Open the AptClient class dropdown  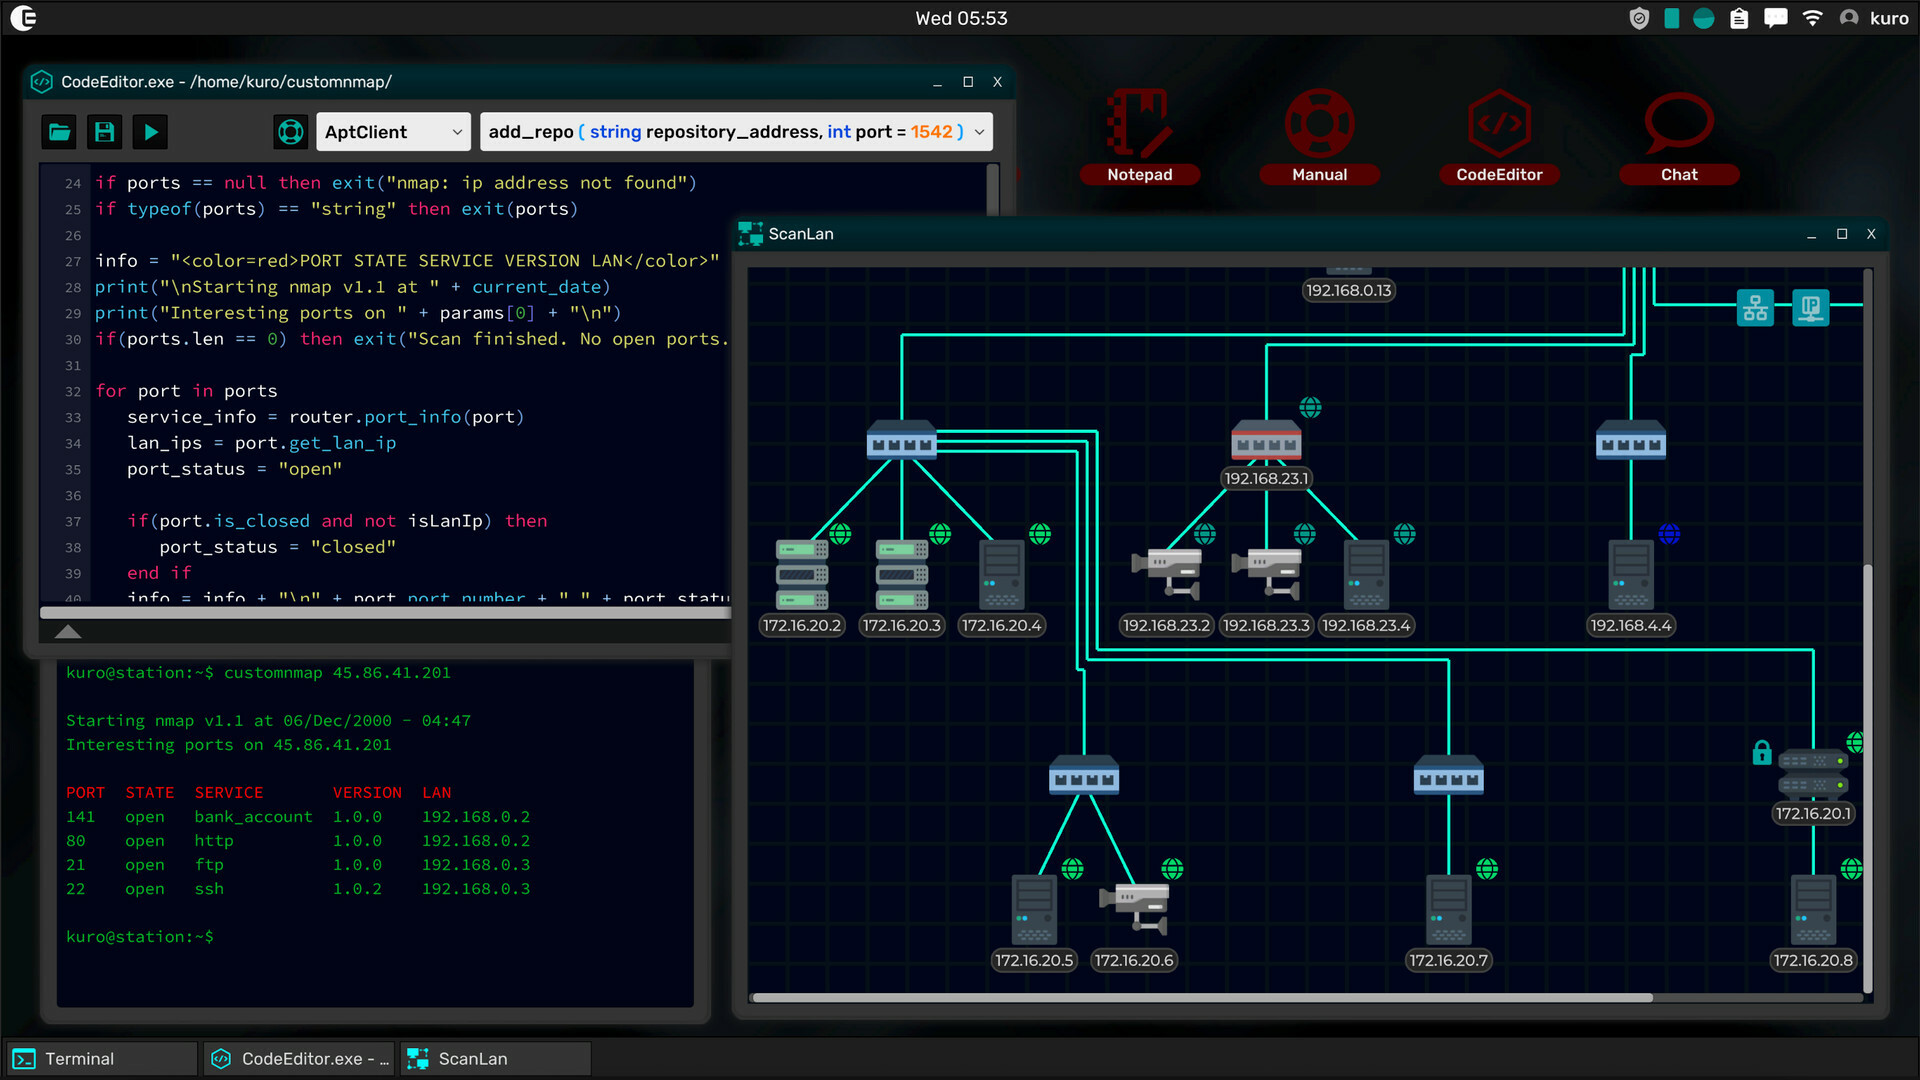392,131
